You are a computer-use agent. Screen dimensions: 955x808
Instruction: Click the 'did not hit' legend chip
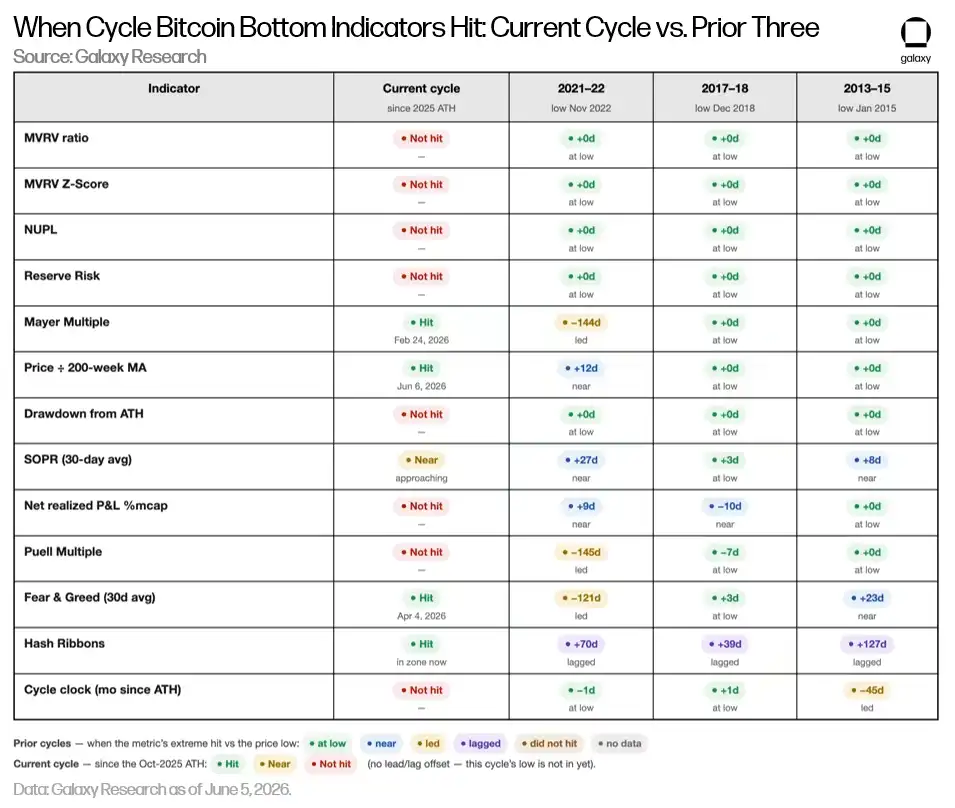coord(549,743)
